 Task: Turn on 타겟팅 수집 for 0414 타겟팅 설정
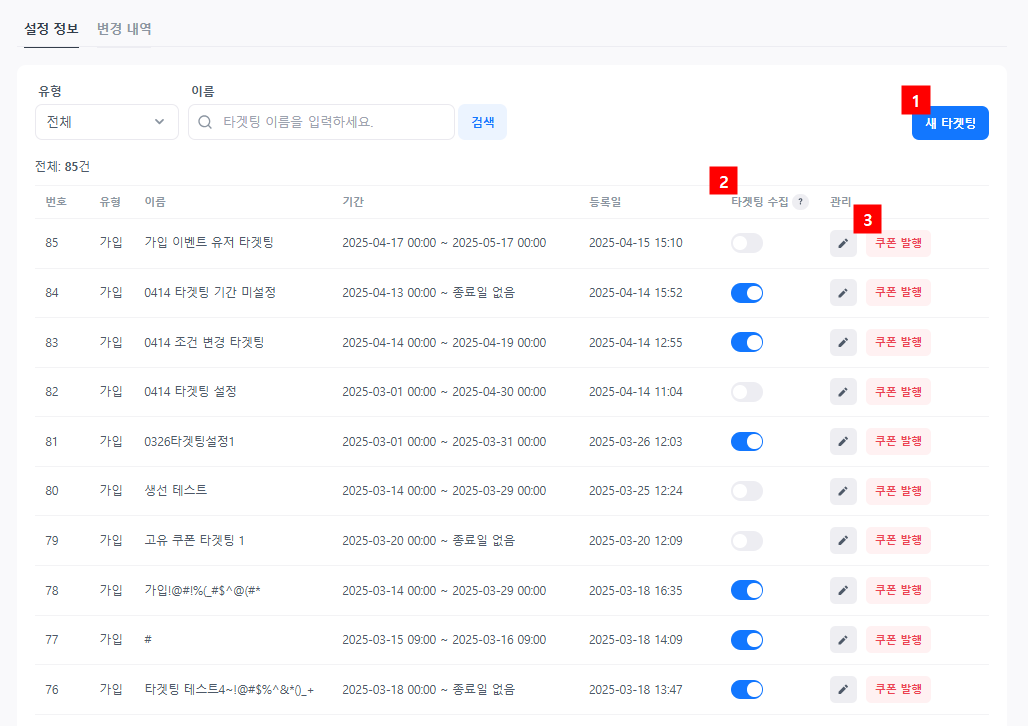(747, 392)
